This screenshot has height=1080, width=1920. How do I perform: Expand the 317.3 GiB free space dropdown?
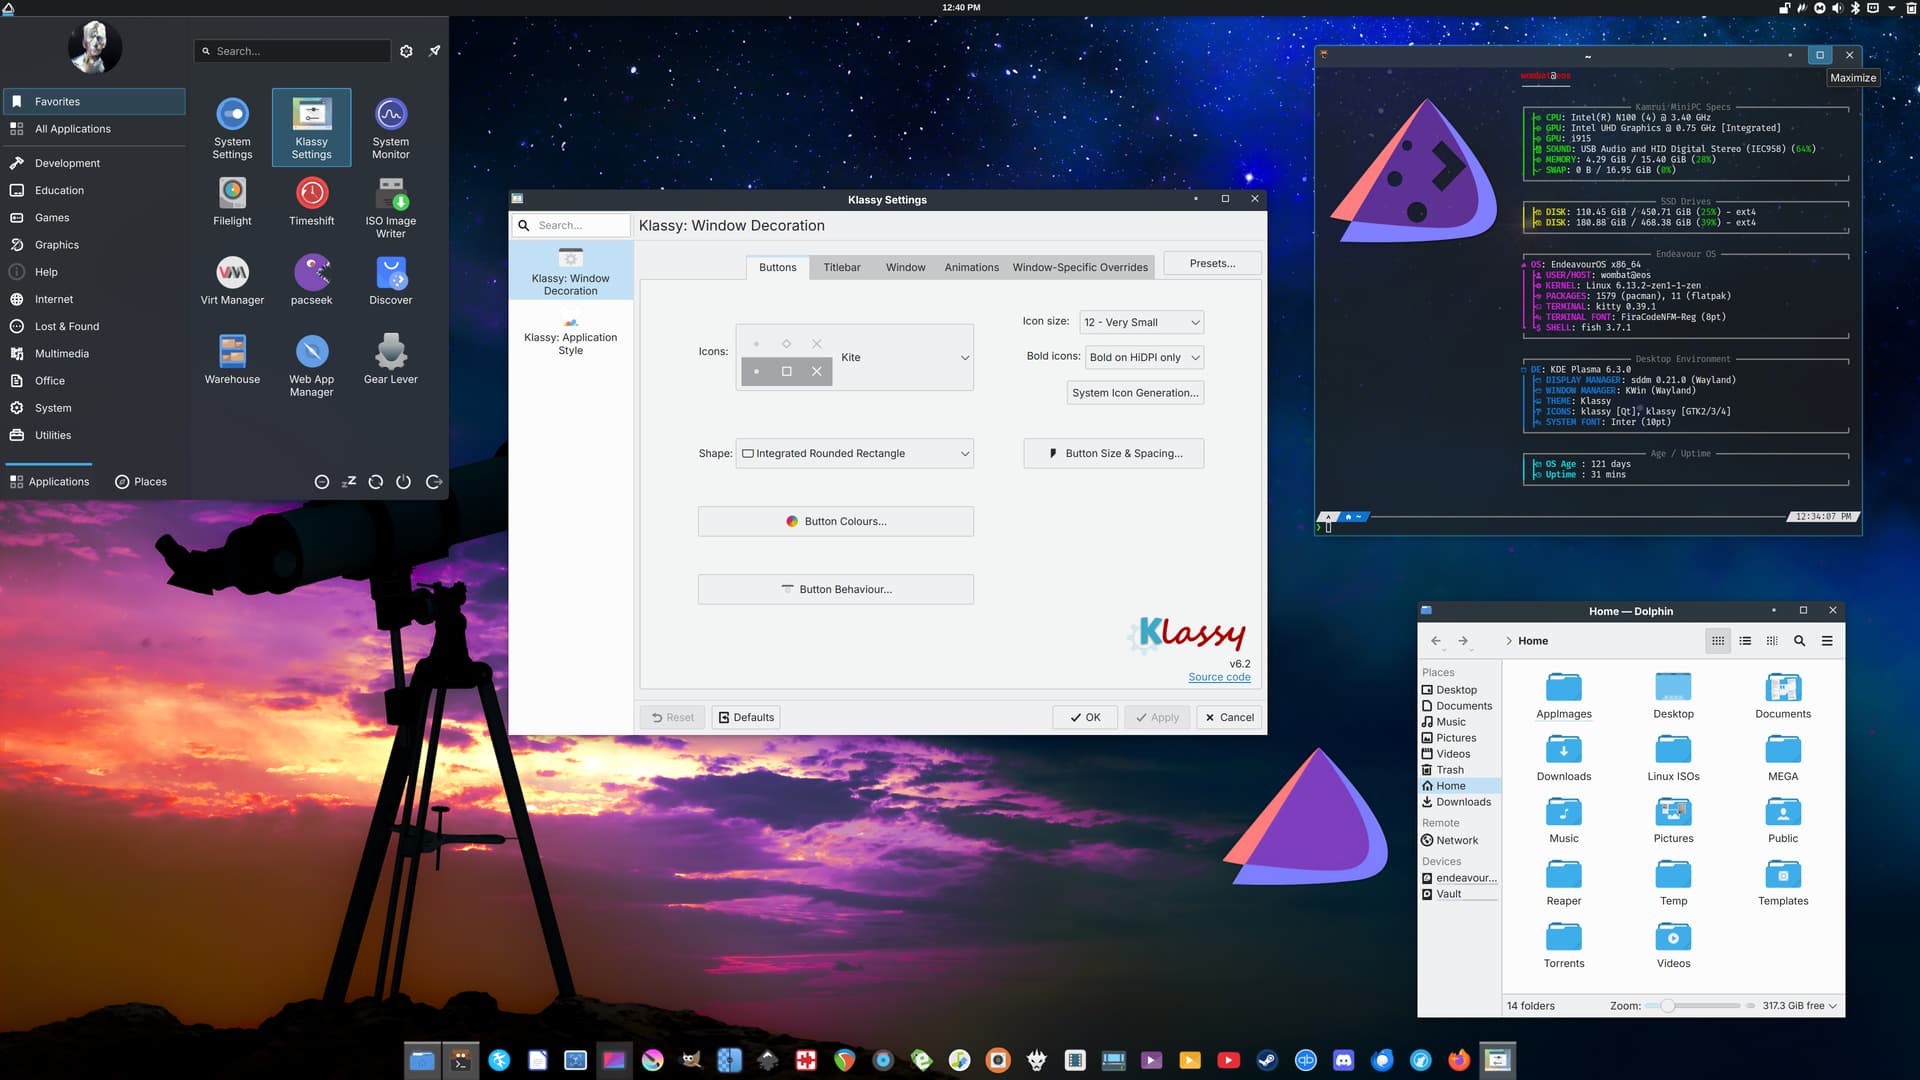click(x=1800, y=1006)
